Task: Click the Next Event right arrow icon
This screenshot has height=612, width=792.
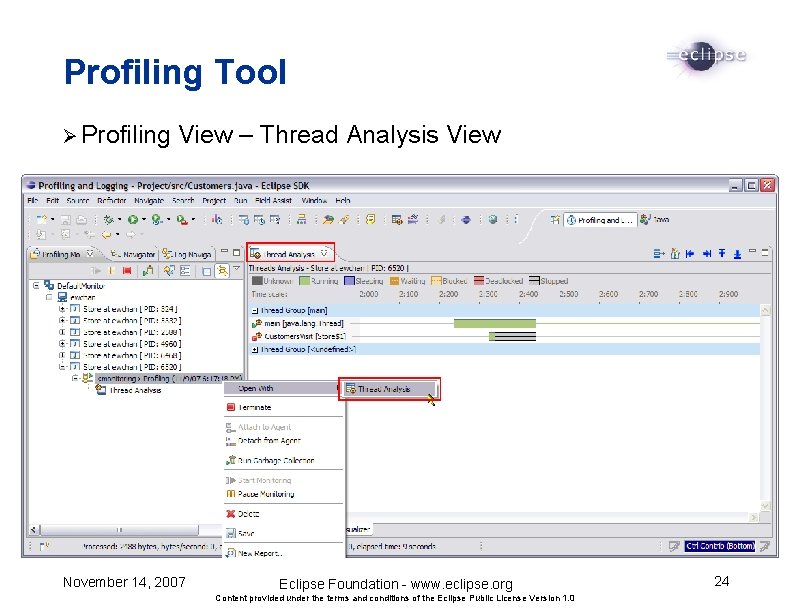Action: click(x=707, y=253)
